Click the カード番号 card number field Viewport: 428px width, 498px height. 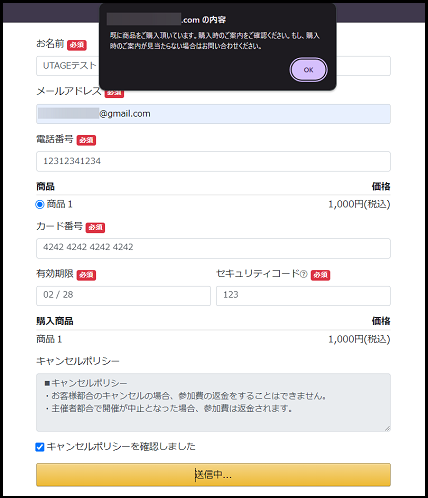point(213,248)
